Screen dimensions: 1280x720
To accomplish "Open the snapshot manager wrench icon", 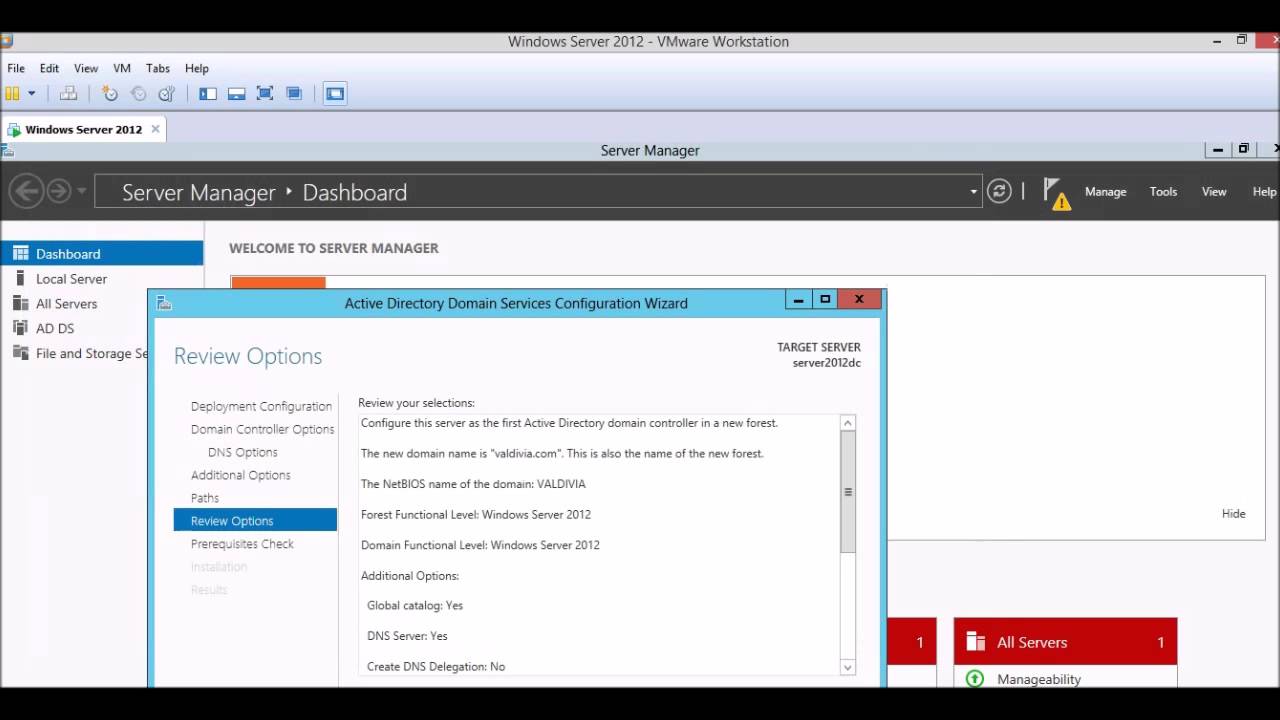I will click(x=167, y=93).
